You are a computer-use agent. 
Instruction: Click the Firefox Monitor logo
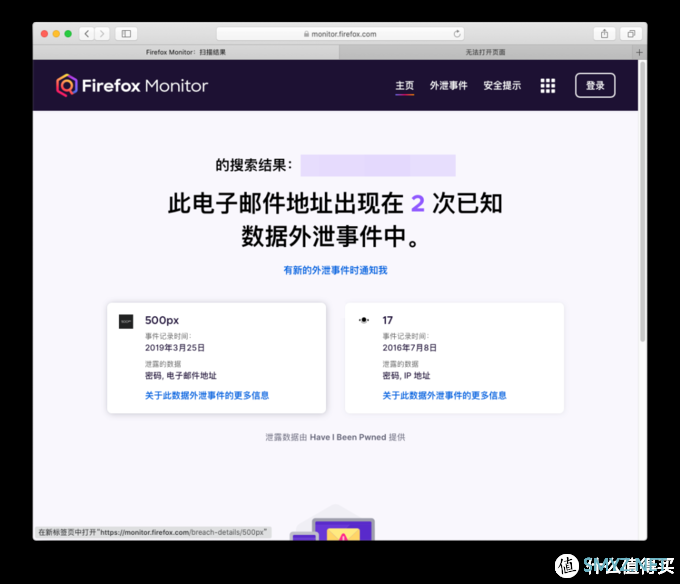[x=132, y=85]
